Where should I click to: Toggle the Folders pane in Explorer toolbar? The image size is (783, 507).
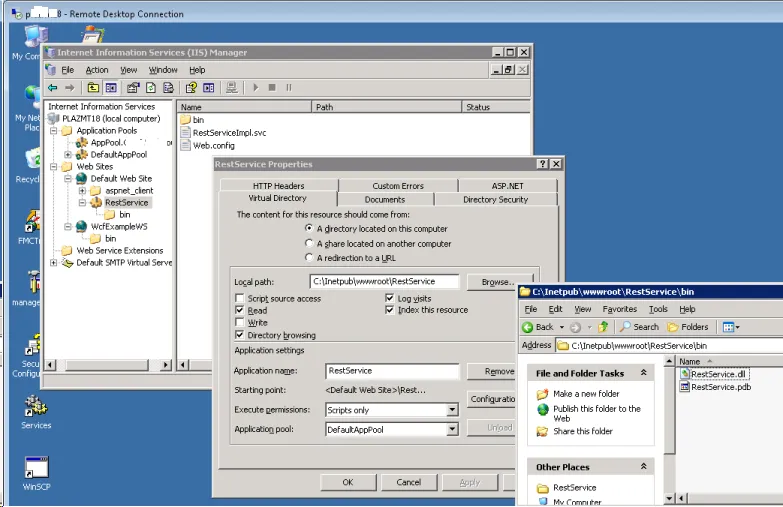[x=688, y=327]
